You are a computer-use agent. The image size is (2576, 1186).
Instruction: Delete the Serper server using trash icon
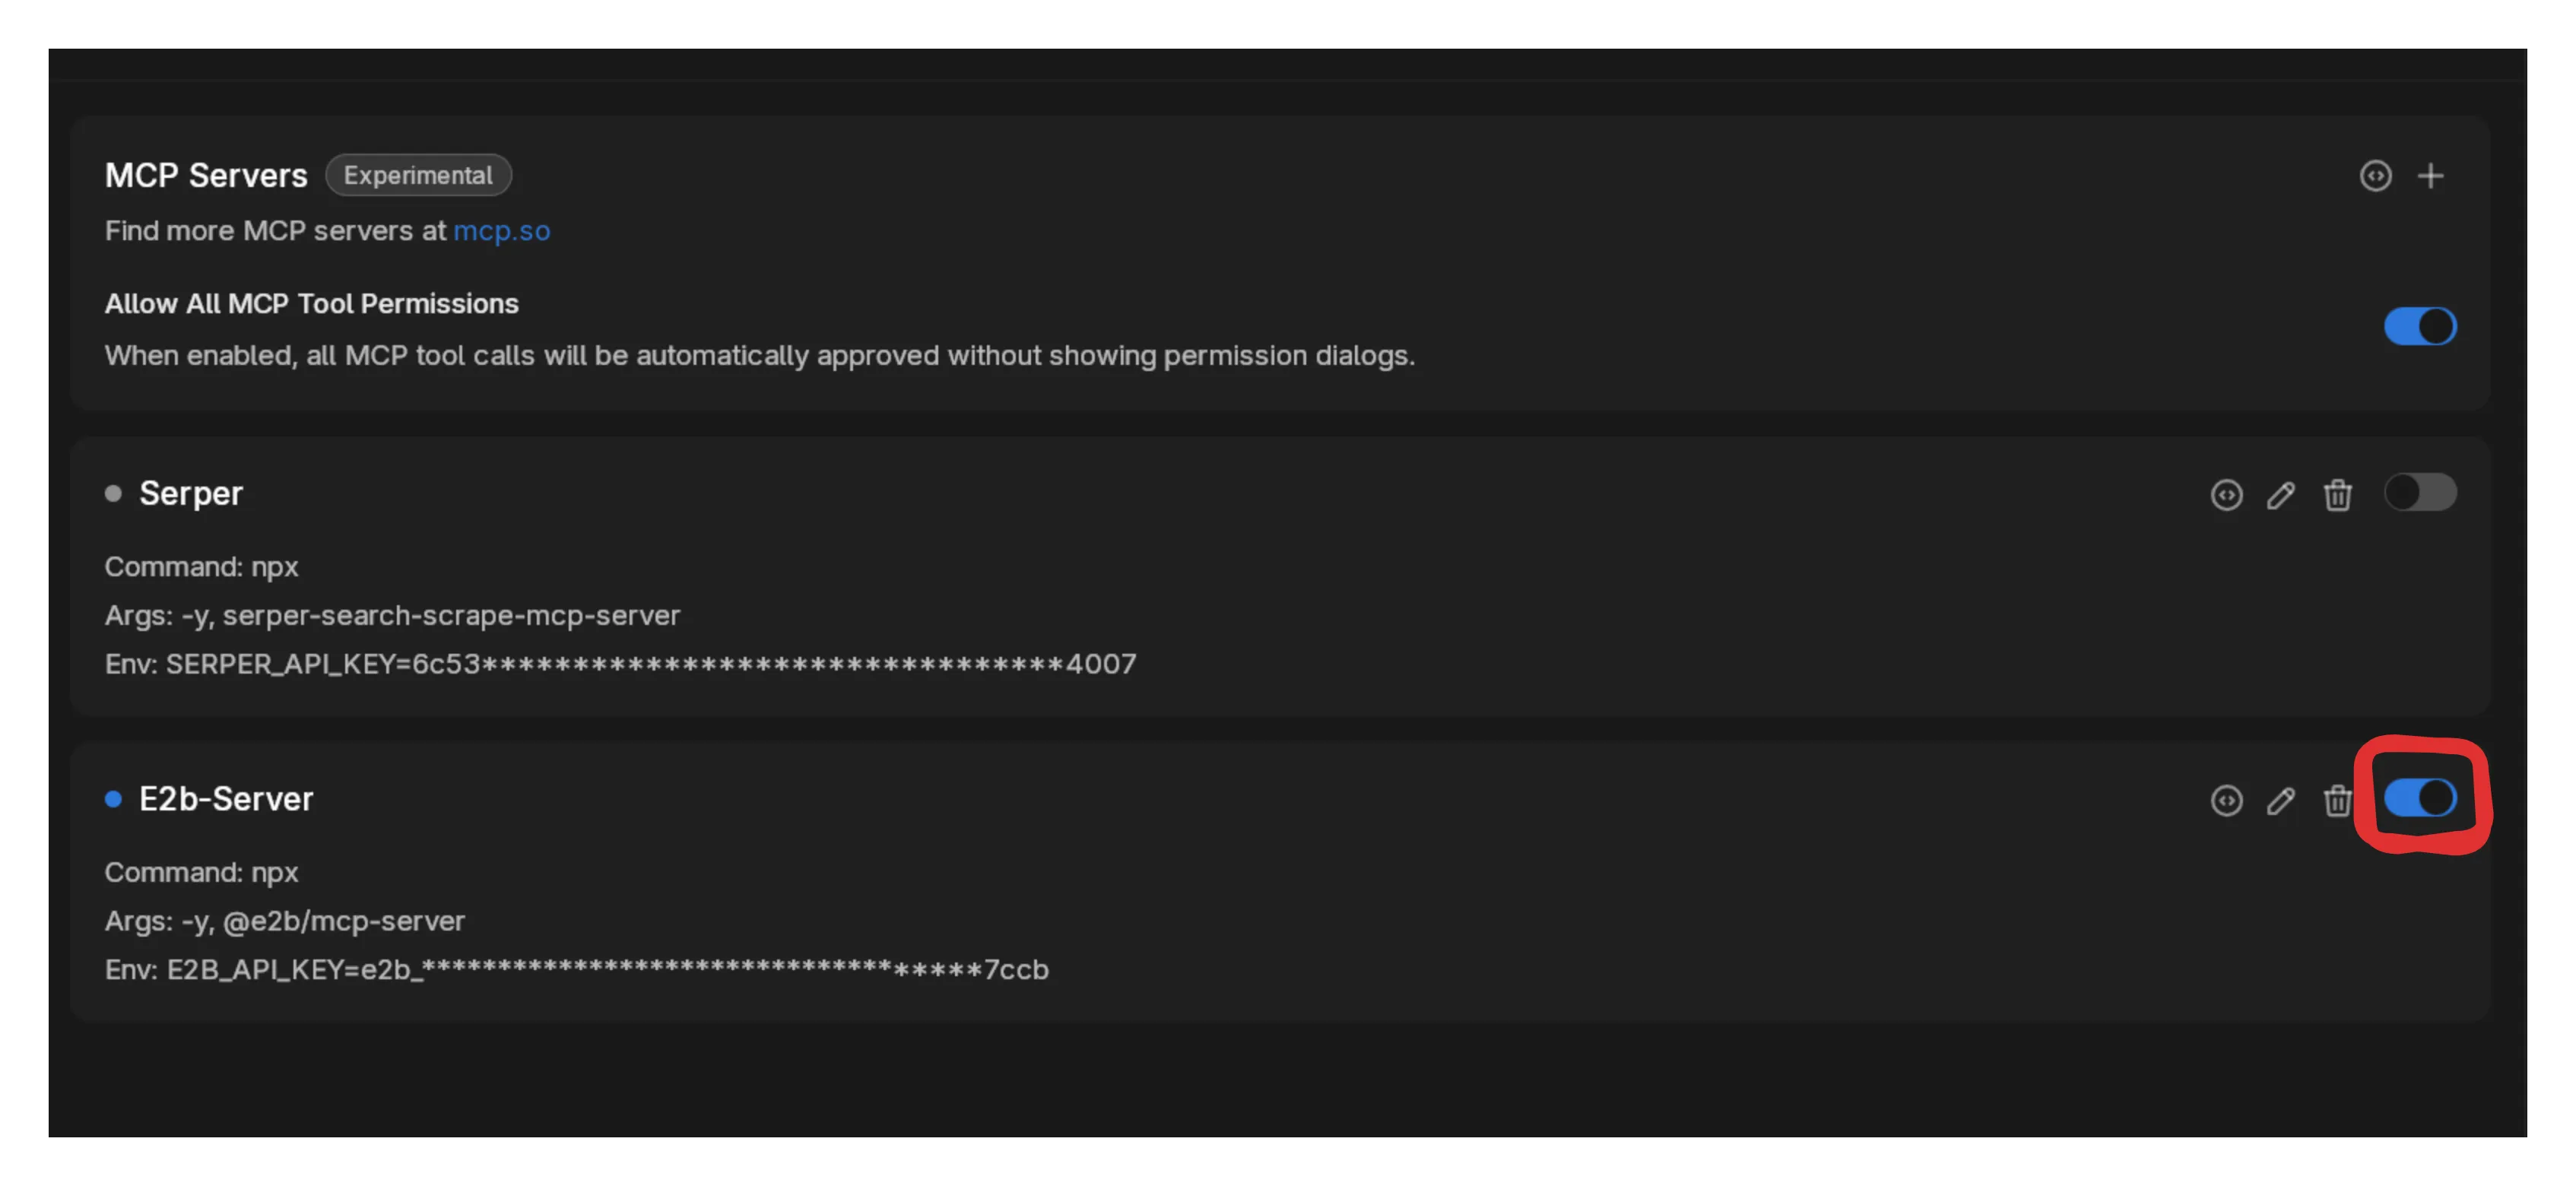(x=2337, y=495)
